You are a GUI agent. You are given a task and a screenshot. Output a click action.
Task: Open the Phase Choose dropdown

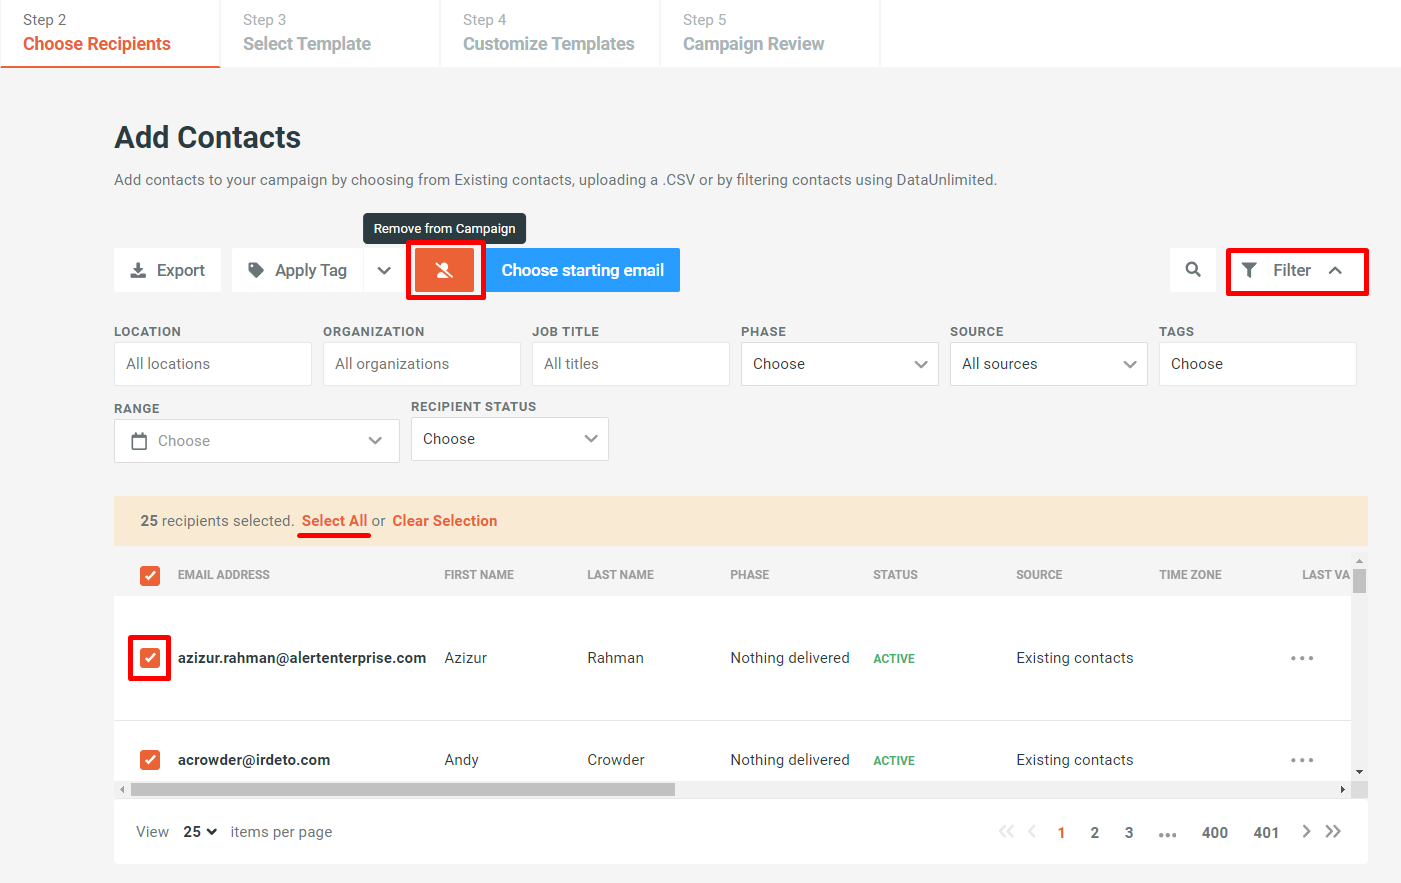(x=839, y=363)
